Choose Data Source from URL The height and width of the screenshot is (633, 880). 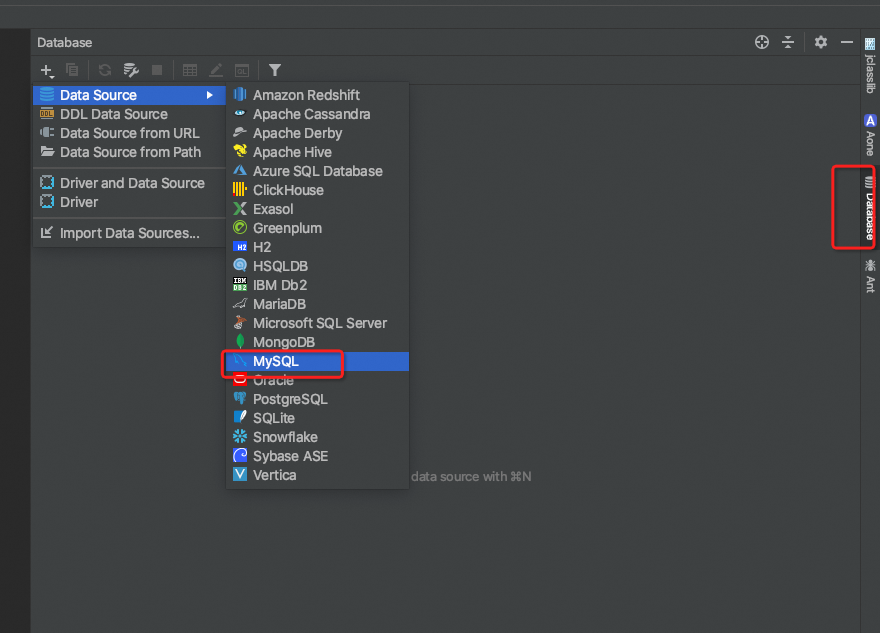click(130, 134)
